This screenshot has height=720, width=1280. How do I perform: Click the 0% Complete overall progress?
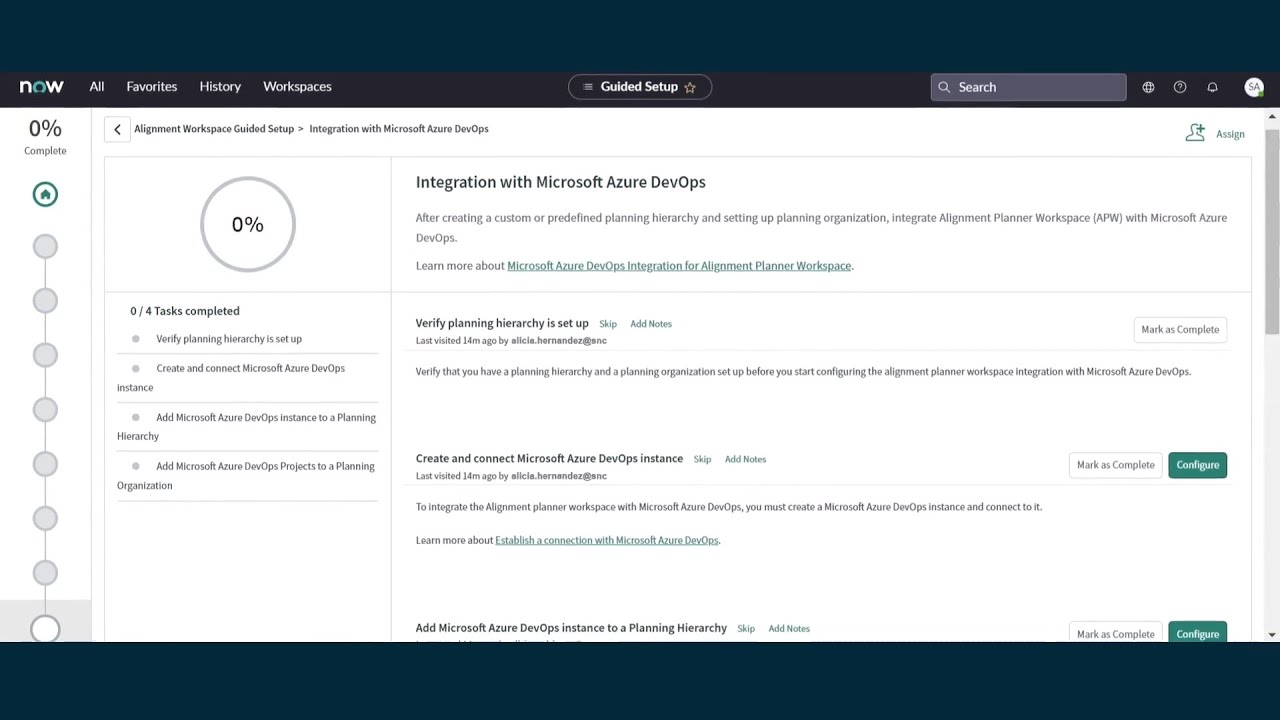coord(45,137)
